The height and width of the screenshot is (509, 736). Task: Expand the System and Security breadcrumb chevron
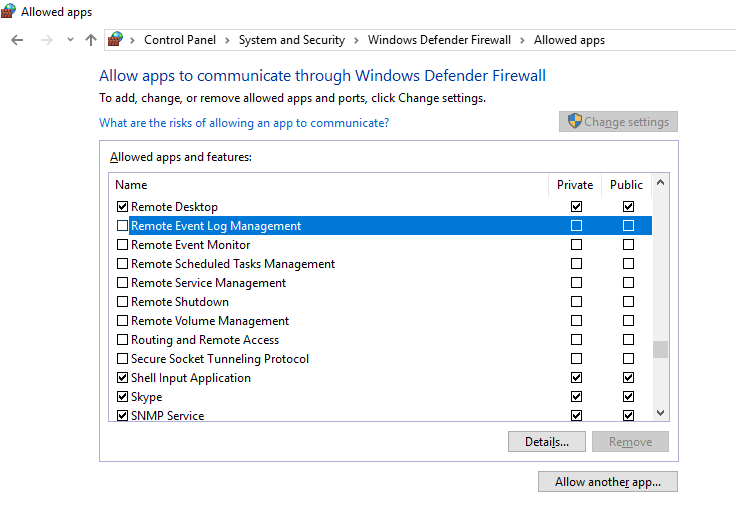point(356,40)
